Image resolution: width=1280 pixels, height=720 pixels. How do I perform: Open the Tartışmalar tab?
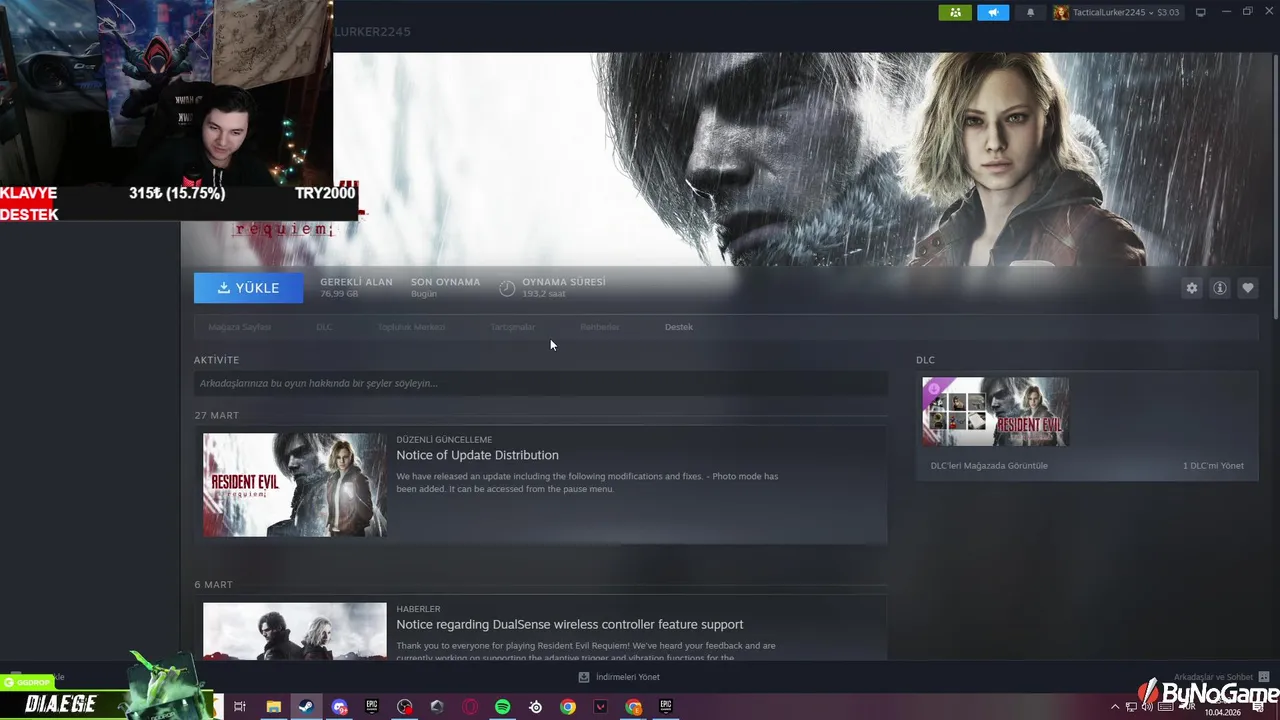click(x=513, y=327)
